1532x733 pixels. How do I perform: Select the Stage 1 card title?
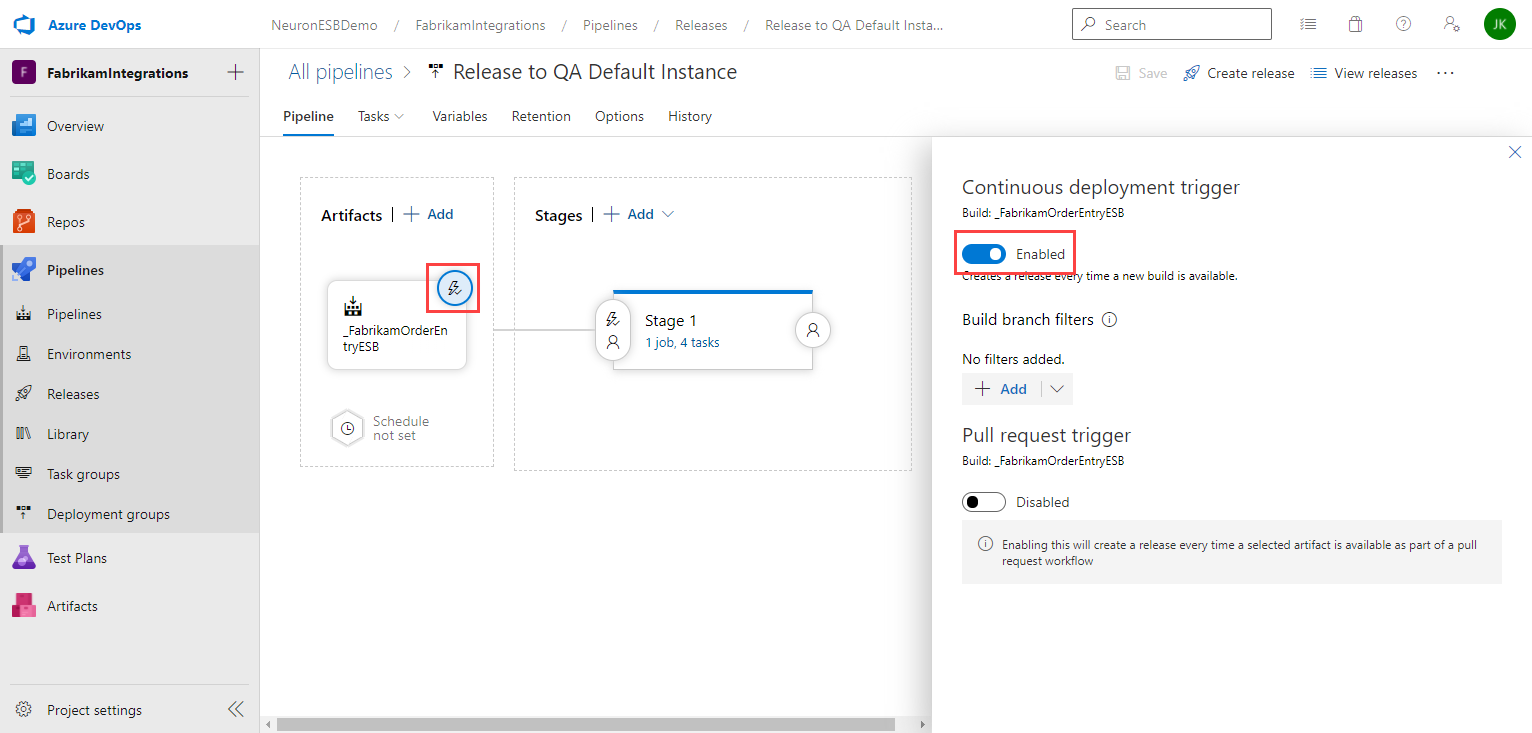point(671,320)
